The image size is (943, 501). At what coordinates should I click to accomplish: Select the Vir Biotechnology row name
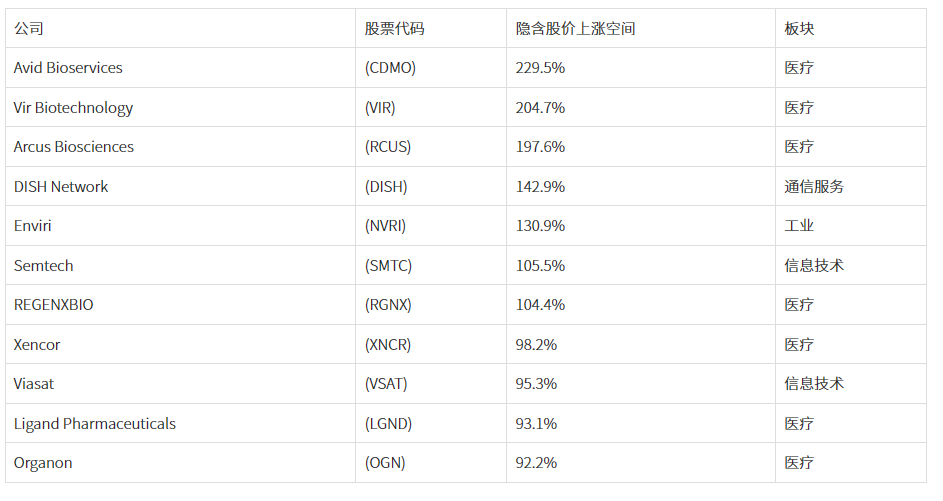tap(73, 108)
